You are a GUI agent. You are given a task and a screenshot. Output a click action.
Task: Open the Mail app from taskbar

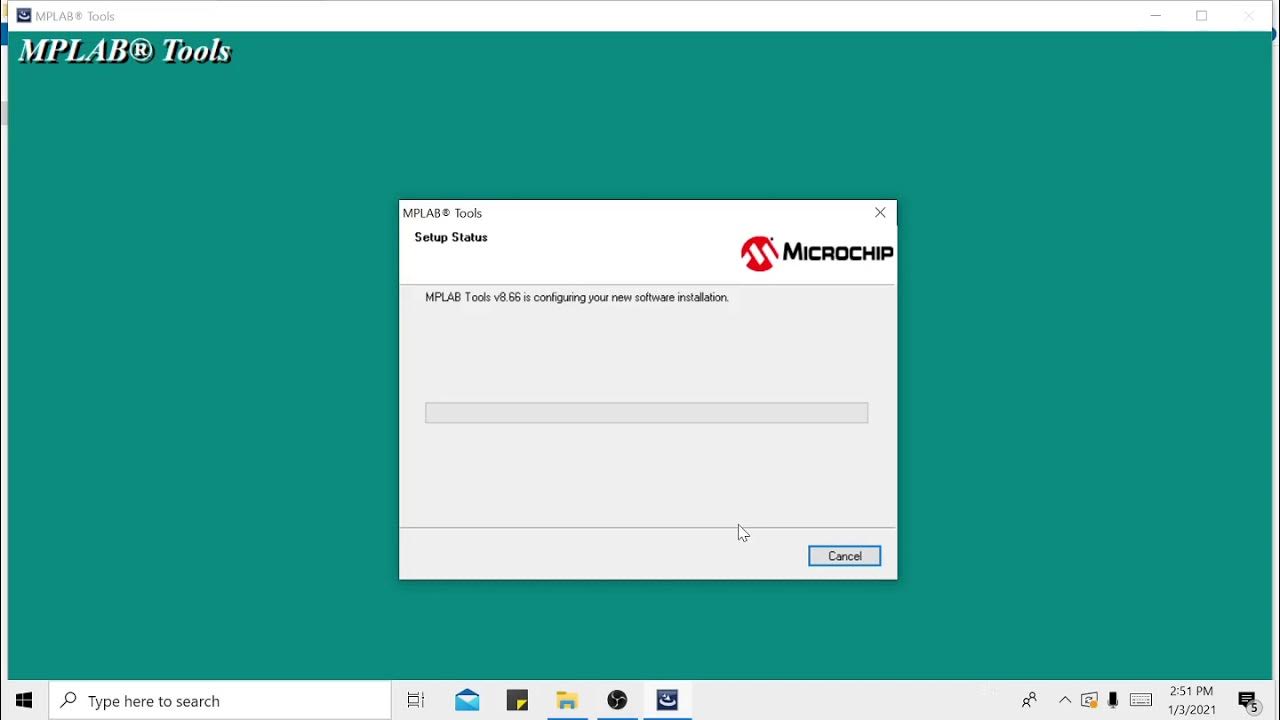[x=467, y=701]
